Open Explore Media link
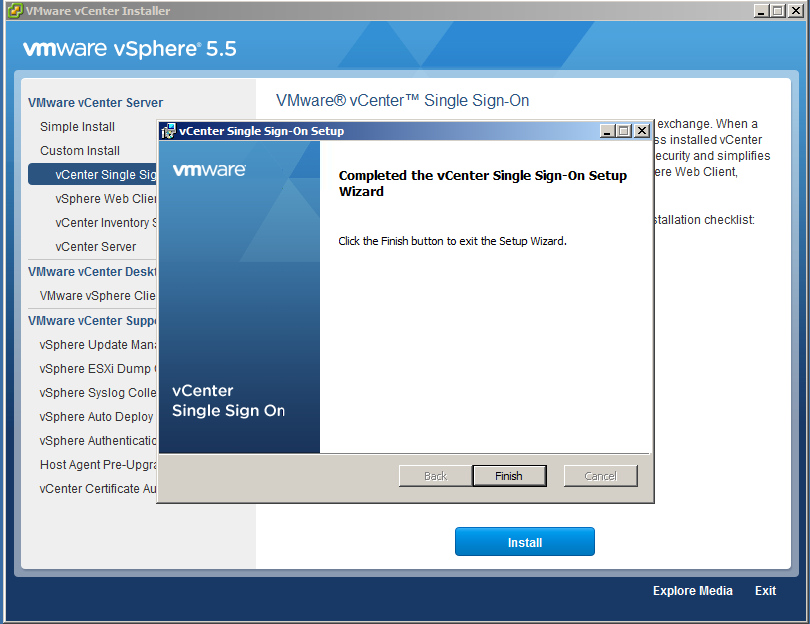 tap(692, 591)
